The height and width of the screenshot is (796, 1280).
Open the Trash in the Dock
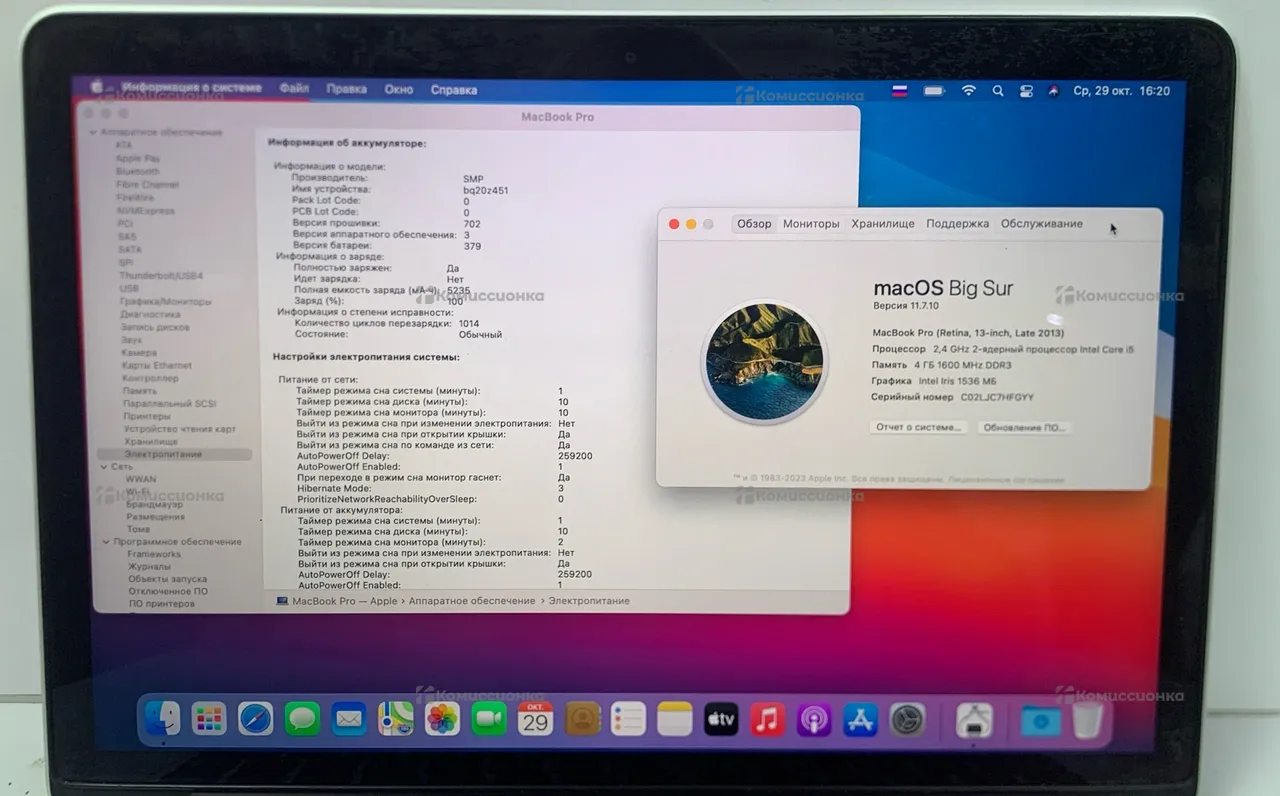click(x=1088, y=720)
